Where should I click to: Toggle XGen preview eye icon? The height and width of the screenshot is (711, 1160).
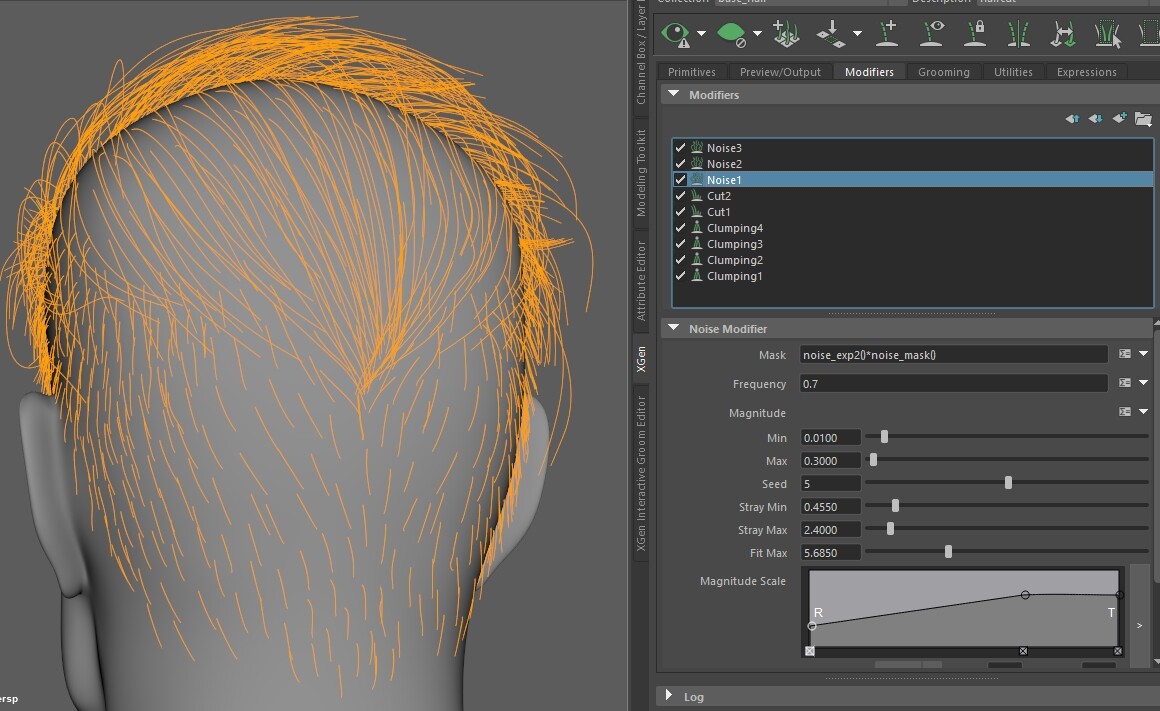(675, 35)
